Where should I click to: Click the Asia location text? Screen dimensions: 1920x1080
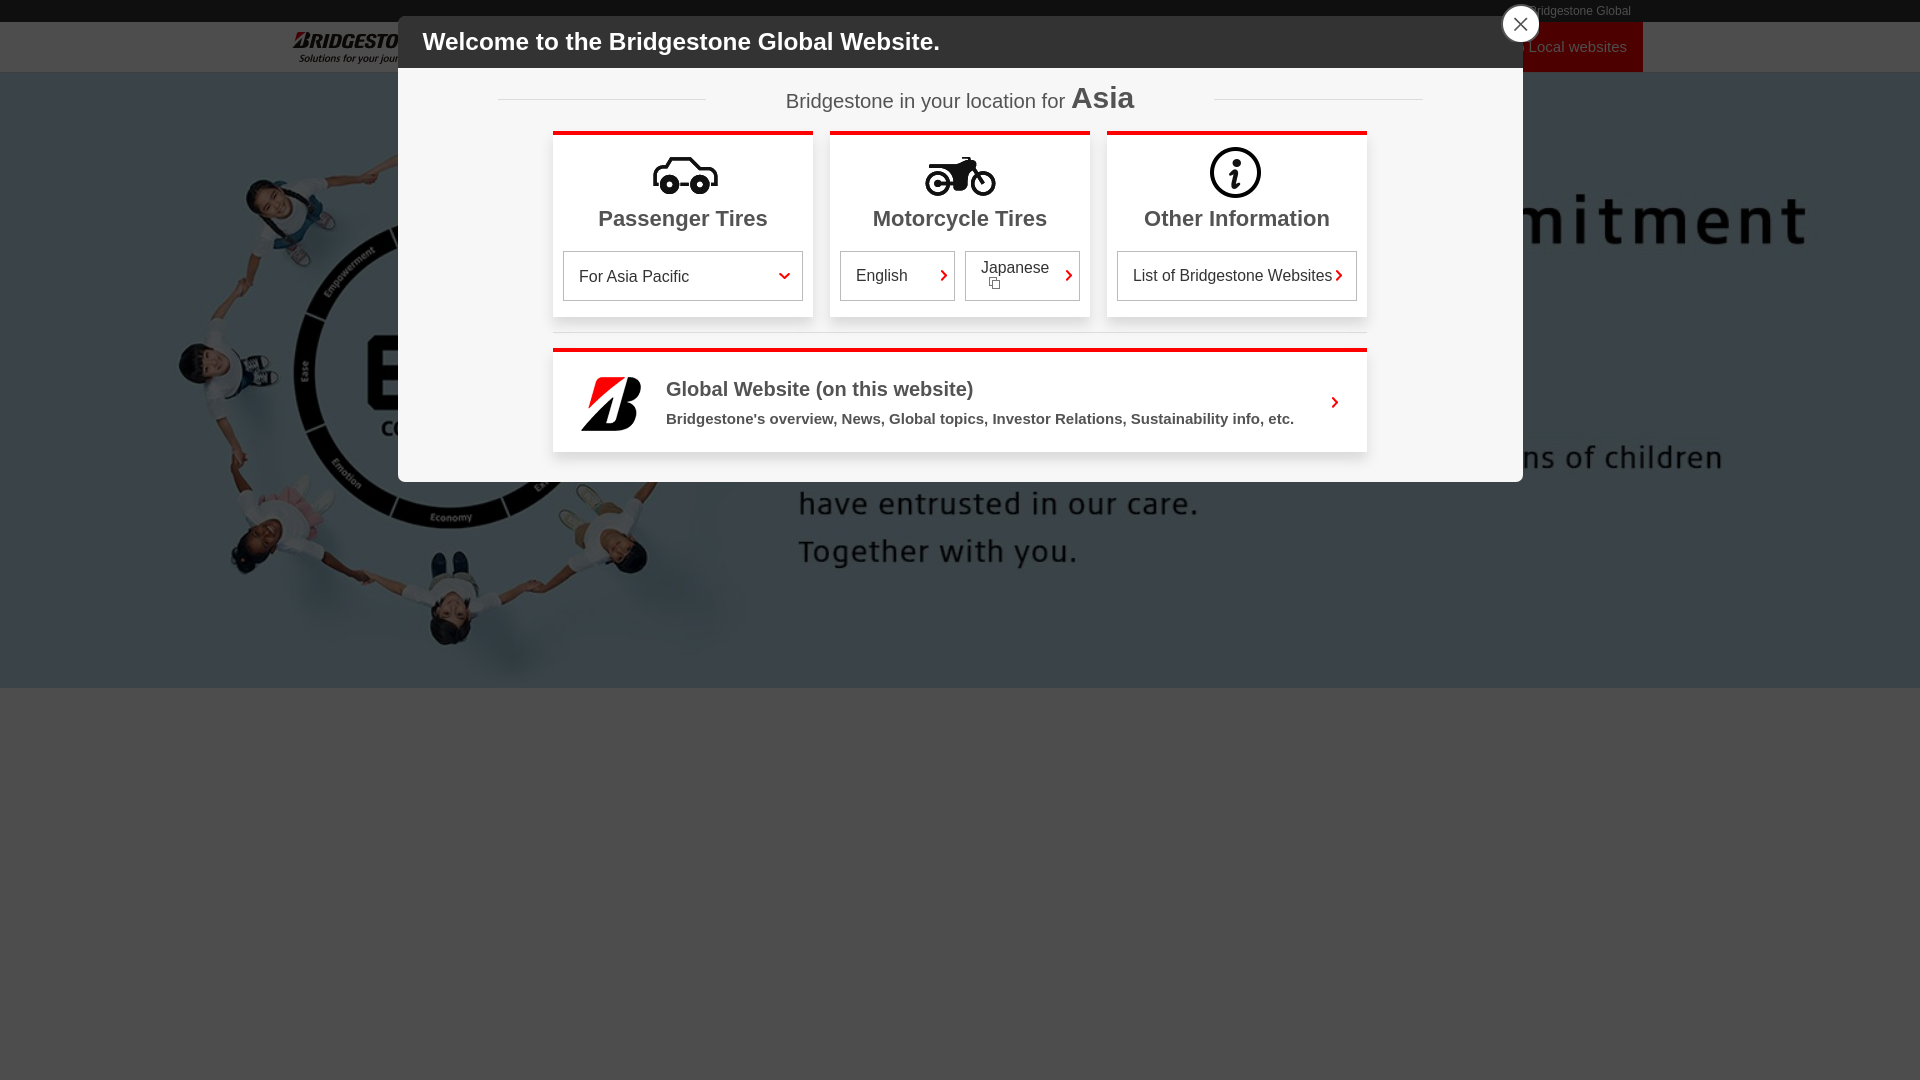click(1102, 98)
